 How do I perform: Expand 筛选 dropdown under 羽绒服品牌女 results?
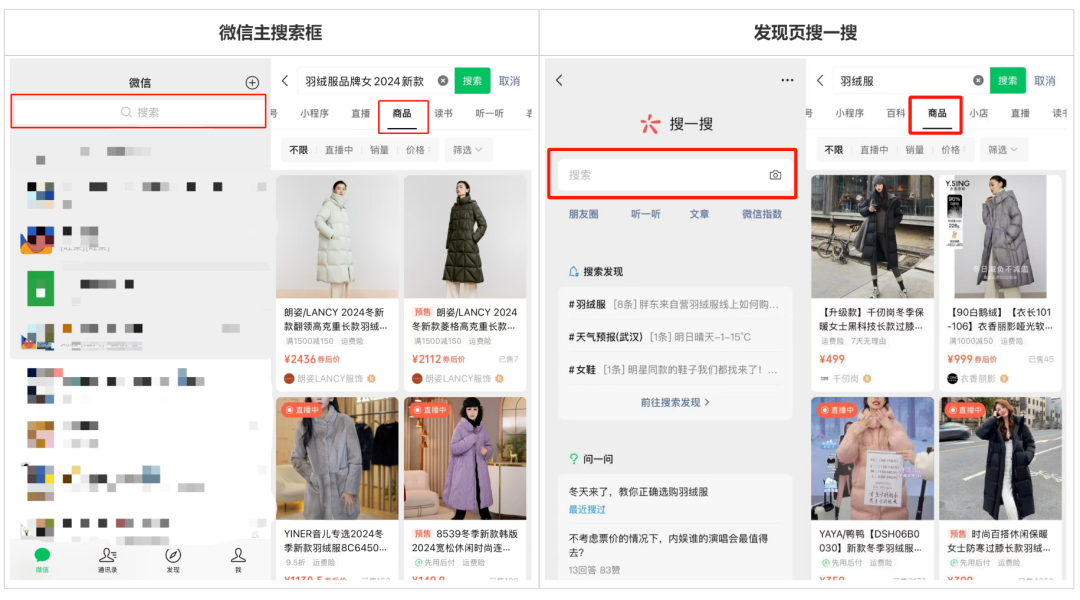468,150
